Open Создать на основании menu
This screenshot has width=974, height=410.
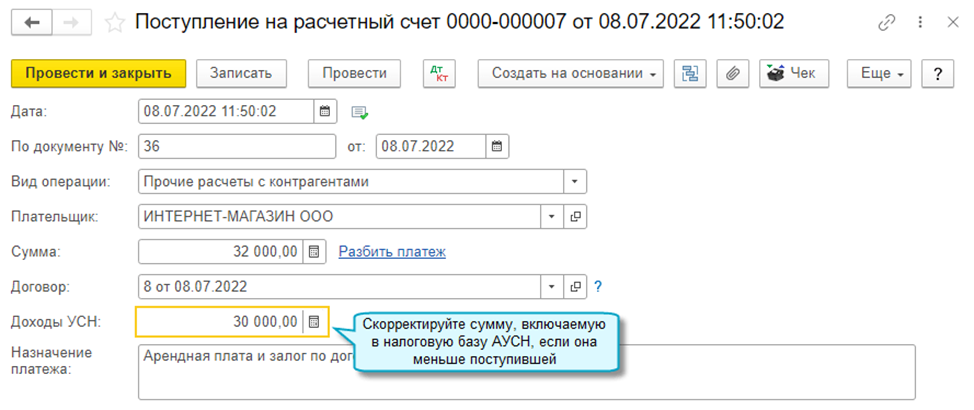pos(571,73)
